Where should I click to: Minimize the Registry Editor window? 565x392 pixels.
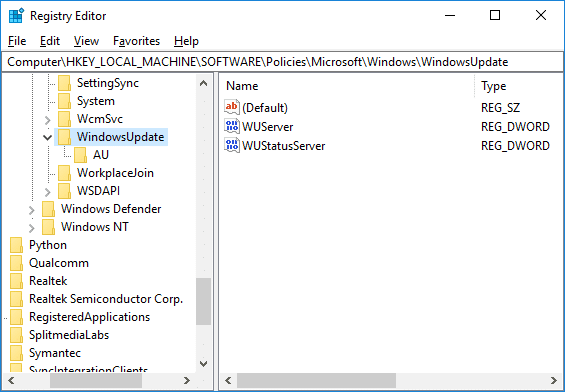(x=450, y=15)
